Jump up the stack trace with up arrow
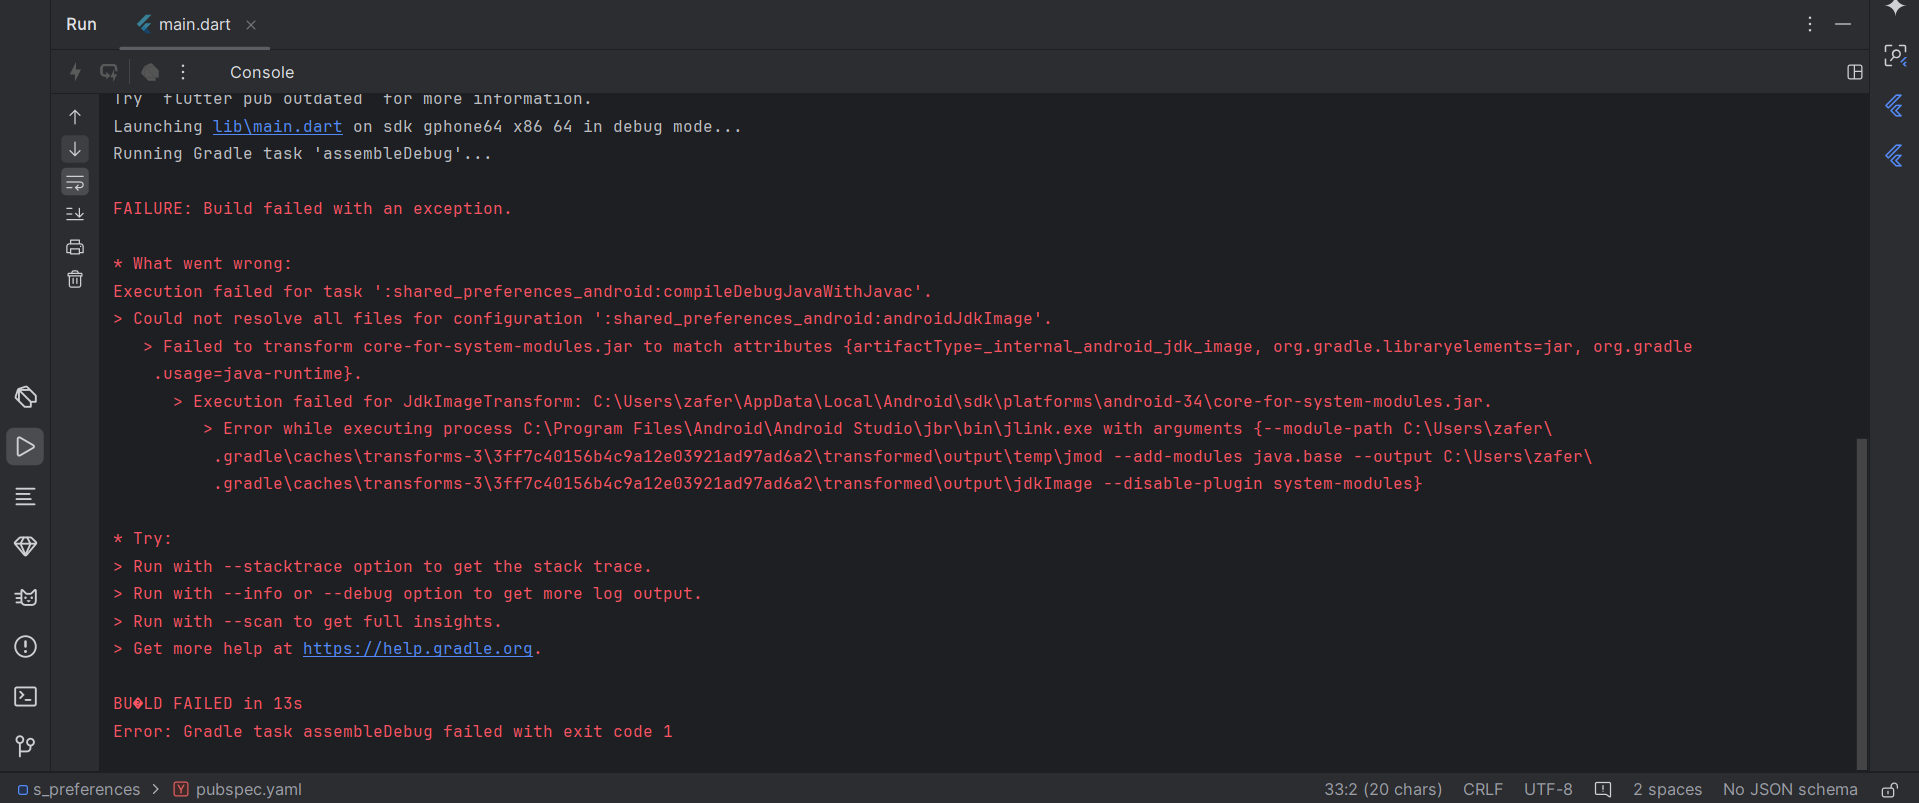This screenshot has height=803, width=1919. point(75,117)
